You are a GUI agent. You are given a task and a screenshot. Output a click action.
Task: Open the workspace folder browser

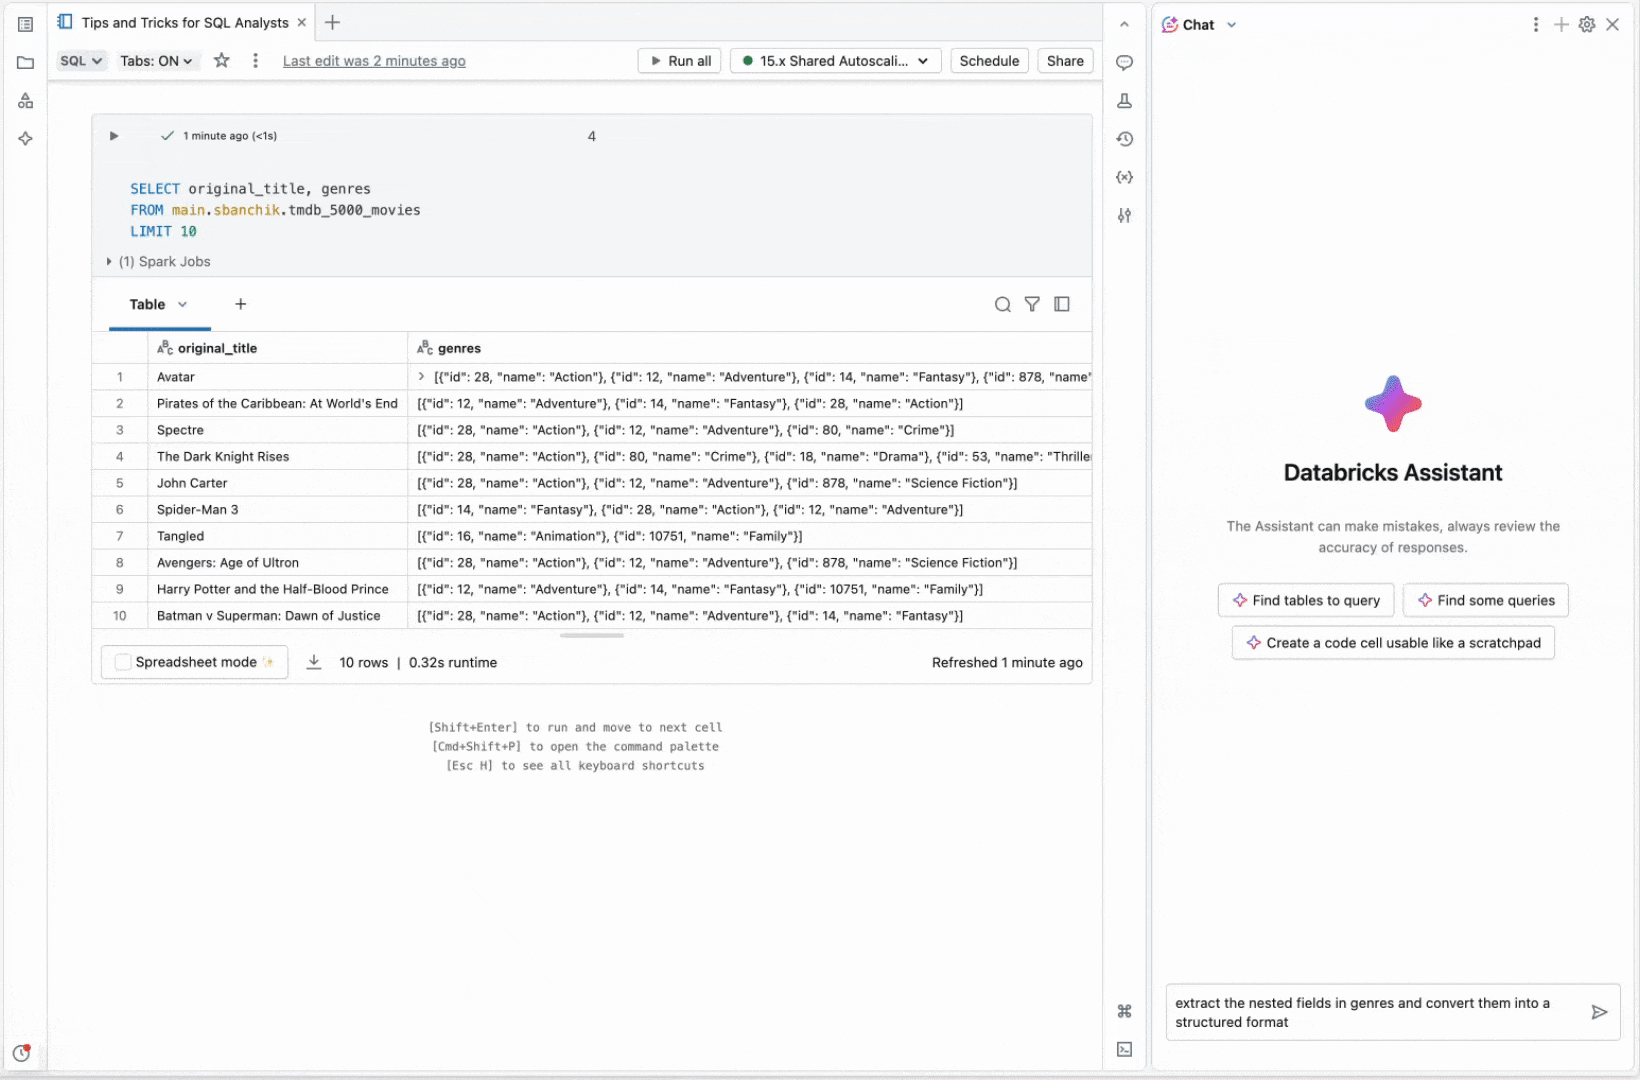click(x=25, y=62)
